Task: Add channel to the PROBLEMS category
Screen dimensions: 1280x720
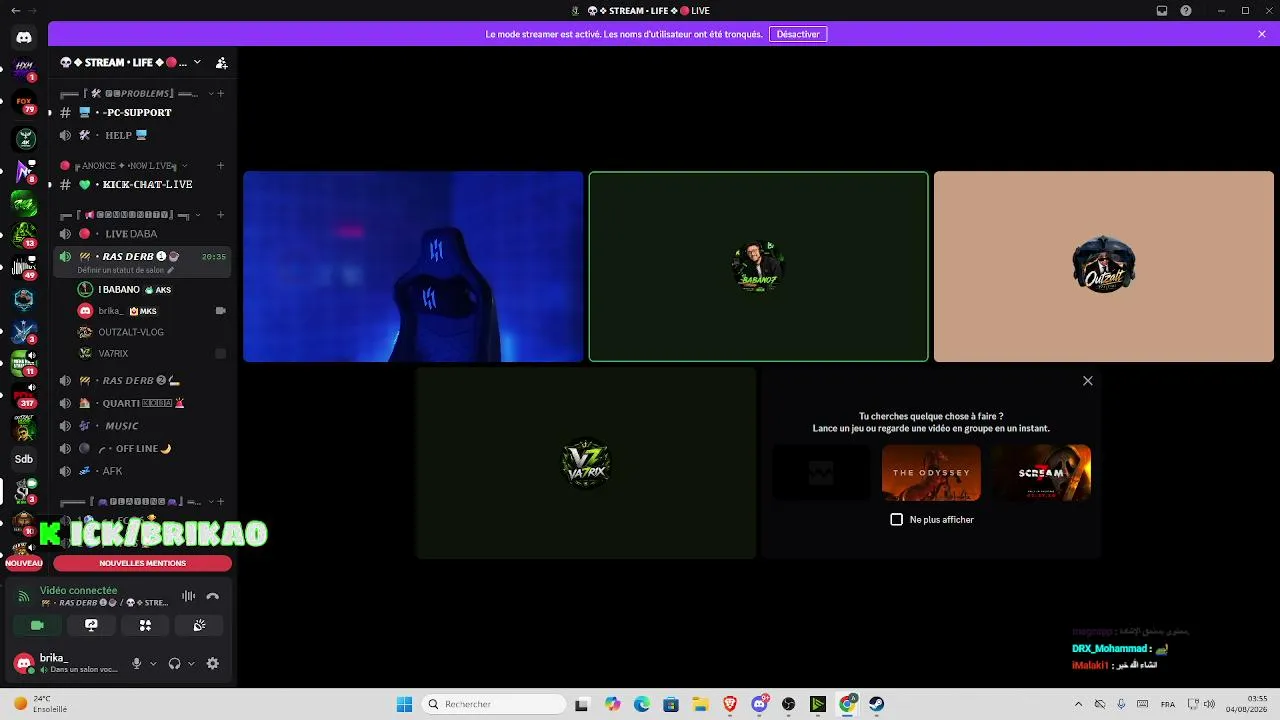Action: coord(221,93)
